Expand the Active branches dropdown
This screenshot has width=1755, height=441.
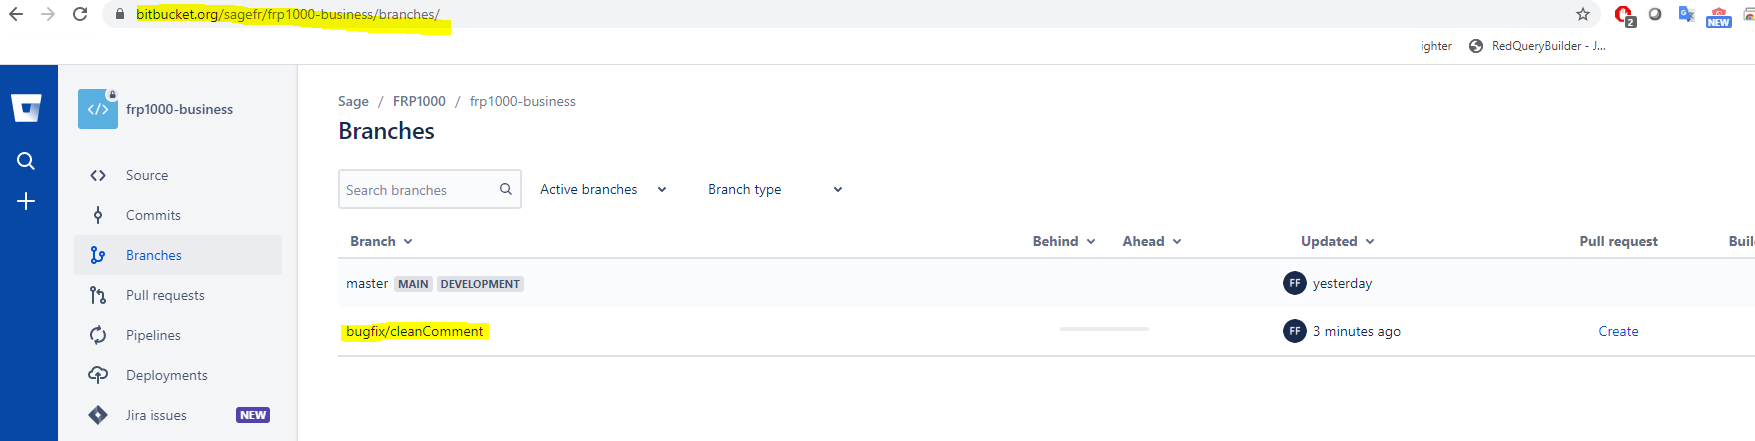pos(603,189)
